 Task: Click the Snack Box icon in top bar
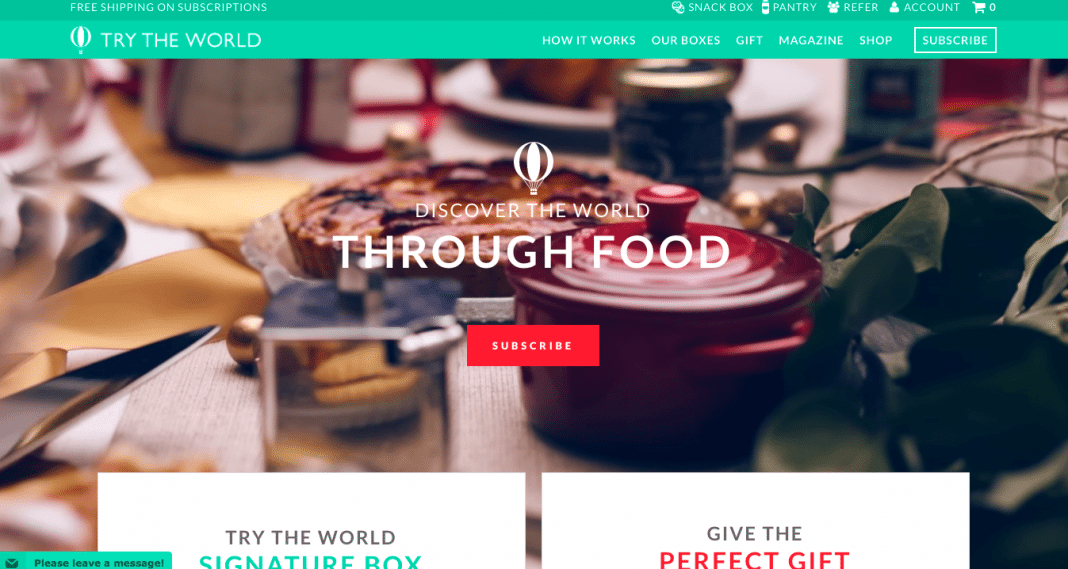pyautogui.click(x=678, y=7)
